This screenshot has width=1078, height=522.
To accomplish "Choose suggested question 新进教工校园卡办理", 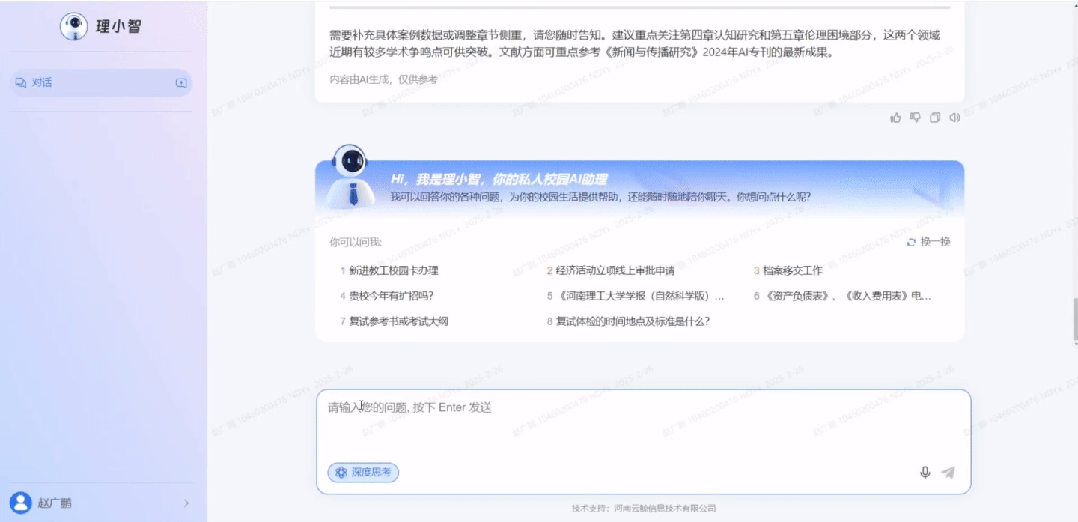I will [393, 270].
